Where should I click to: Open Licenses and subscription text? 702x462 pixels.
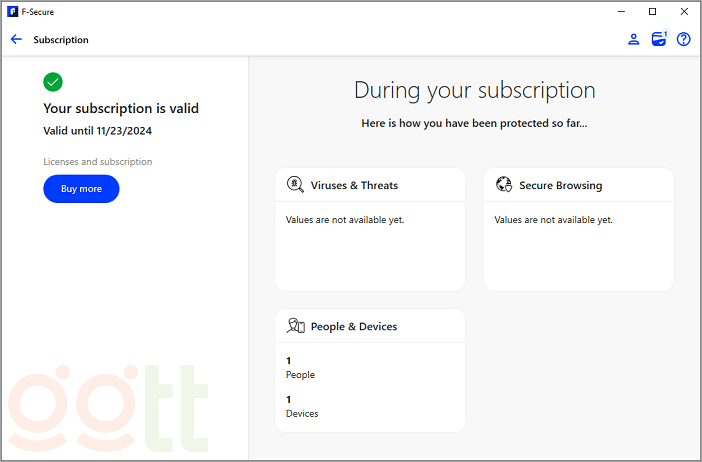pyautogui.click(x=98, y=161)
